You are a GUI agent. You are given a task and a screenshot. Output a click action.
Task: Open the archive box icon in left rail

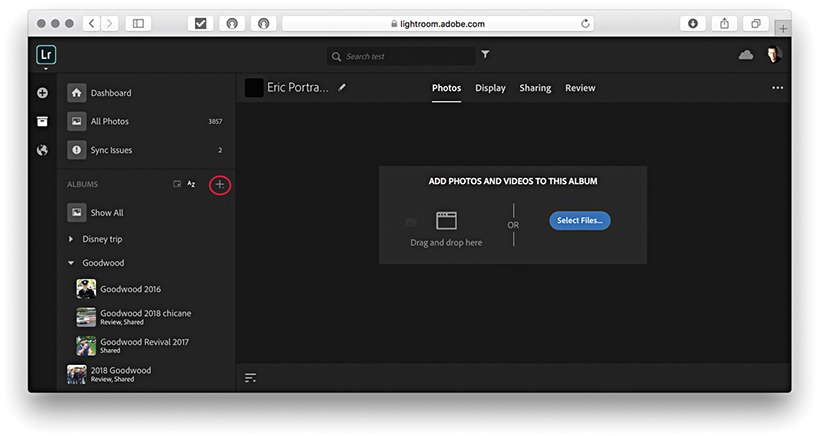(42, 122)
